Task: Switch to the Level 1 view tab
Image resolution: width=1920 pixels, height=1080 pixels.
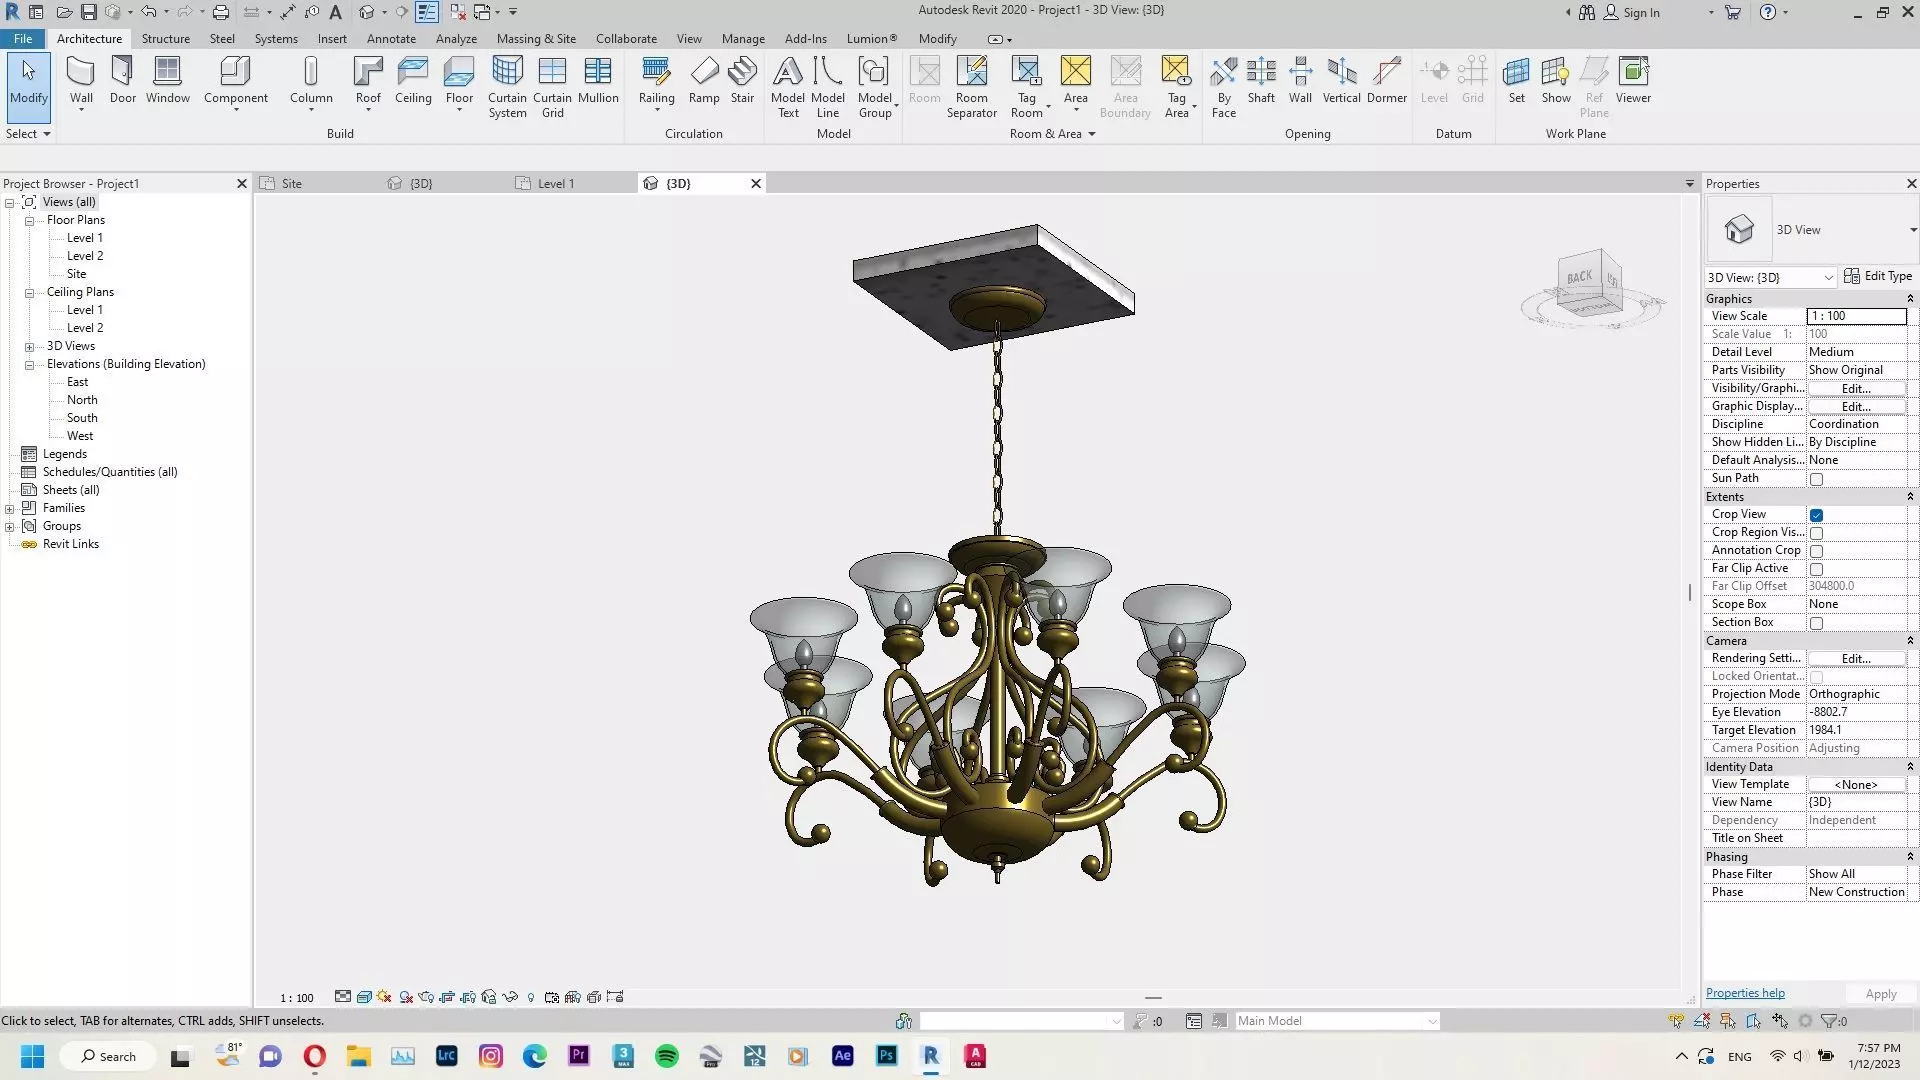Action: (x=555, y=184)
